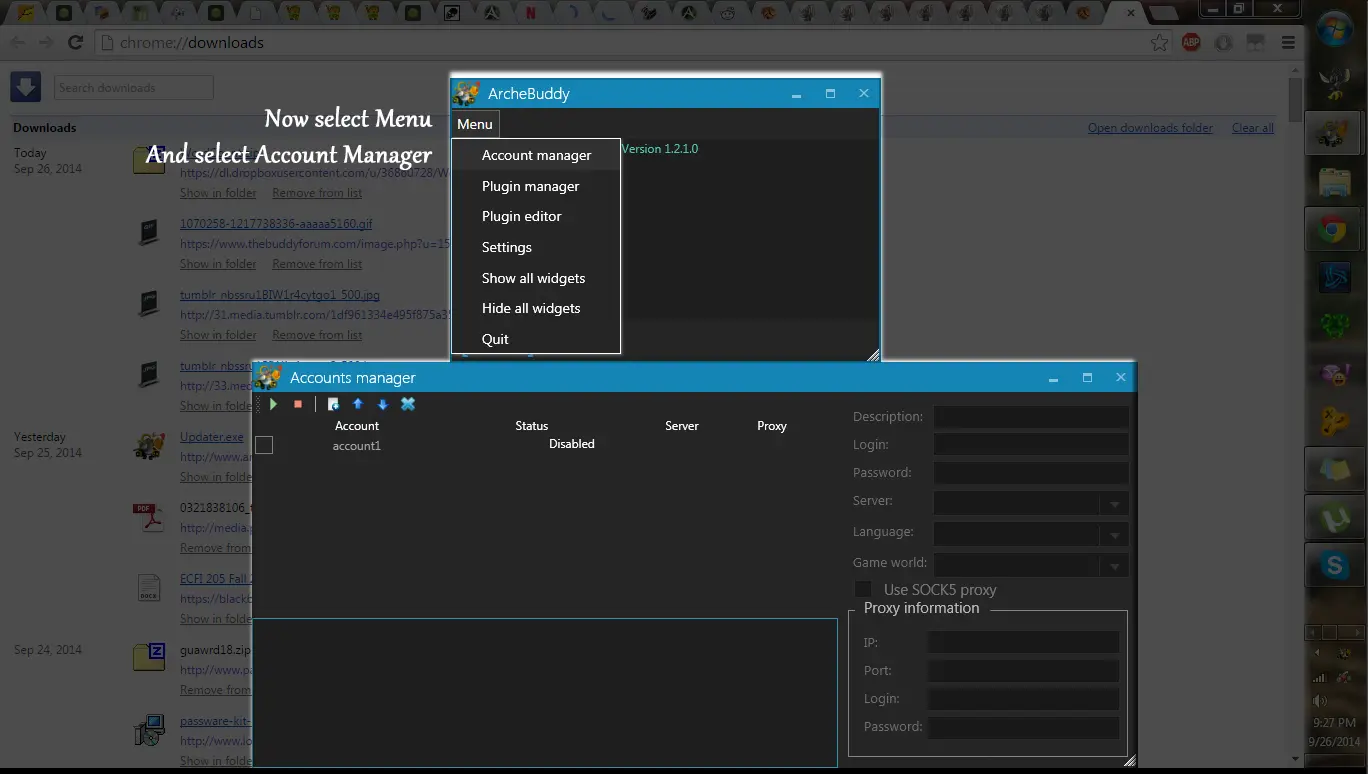This screenshot has width=1368, height=774.
Task: Reload the Chrome downloads page
Action: [x=75, y=42]
